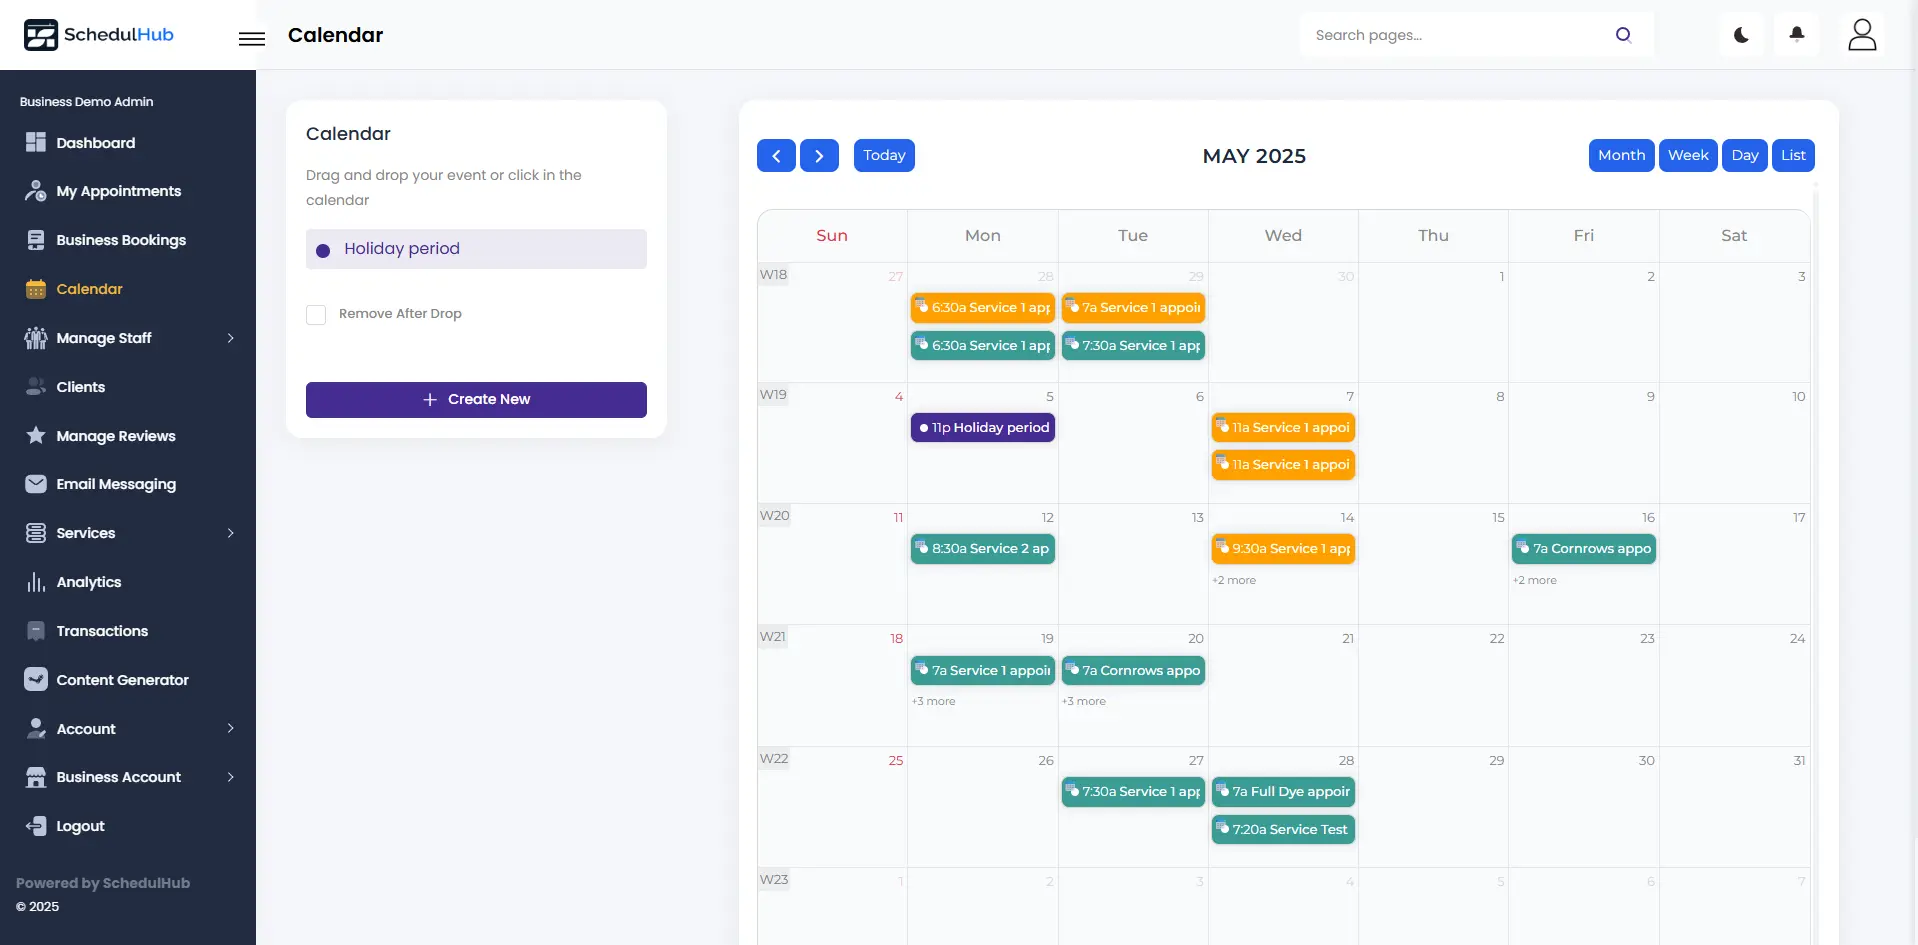Image resolution: width=1918 pixels, height=945 pixels.
Task: Enable Remove After Drop checkbox
Action: [316, 315]
